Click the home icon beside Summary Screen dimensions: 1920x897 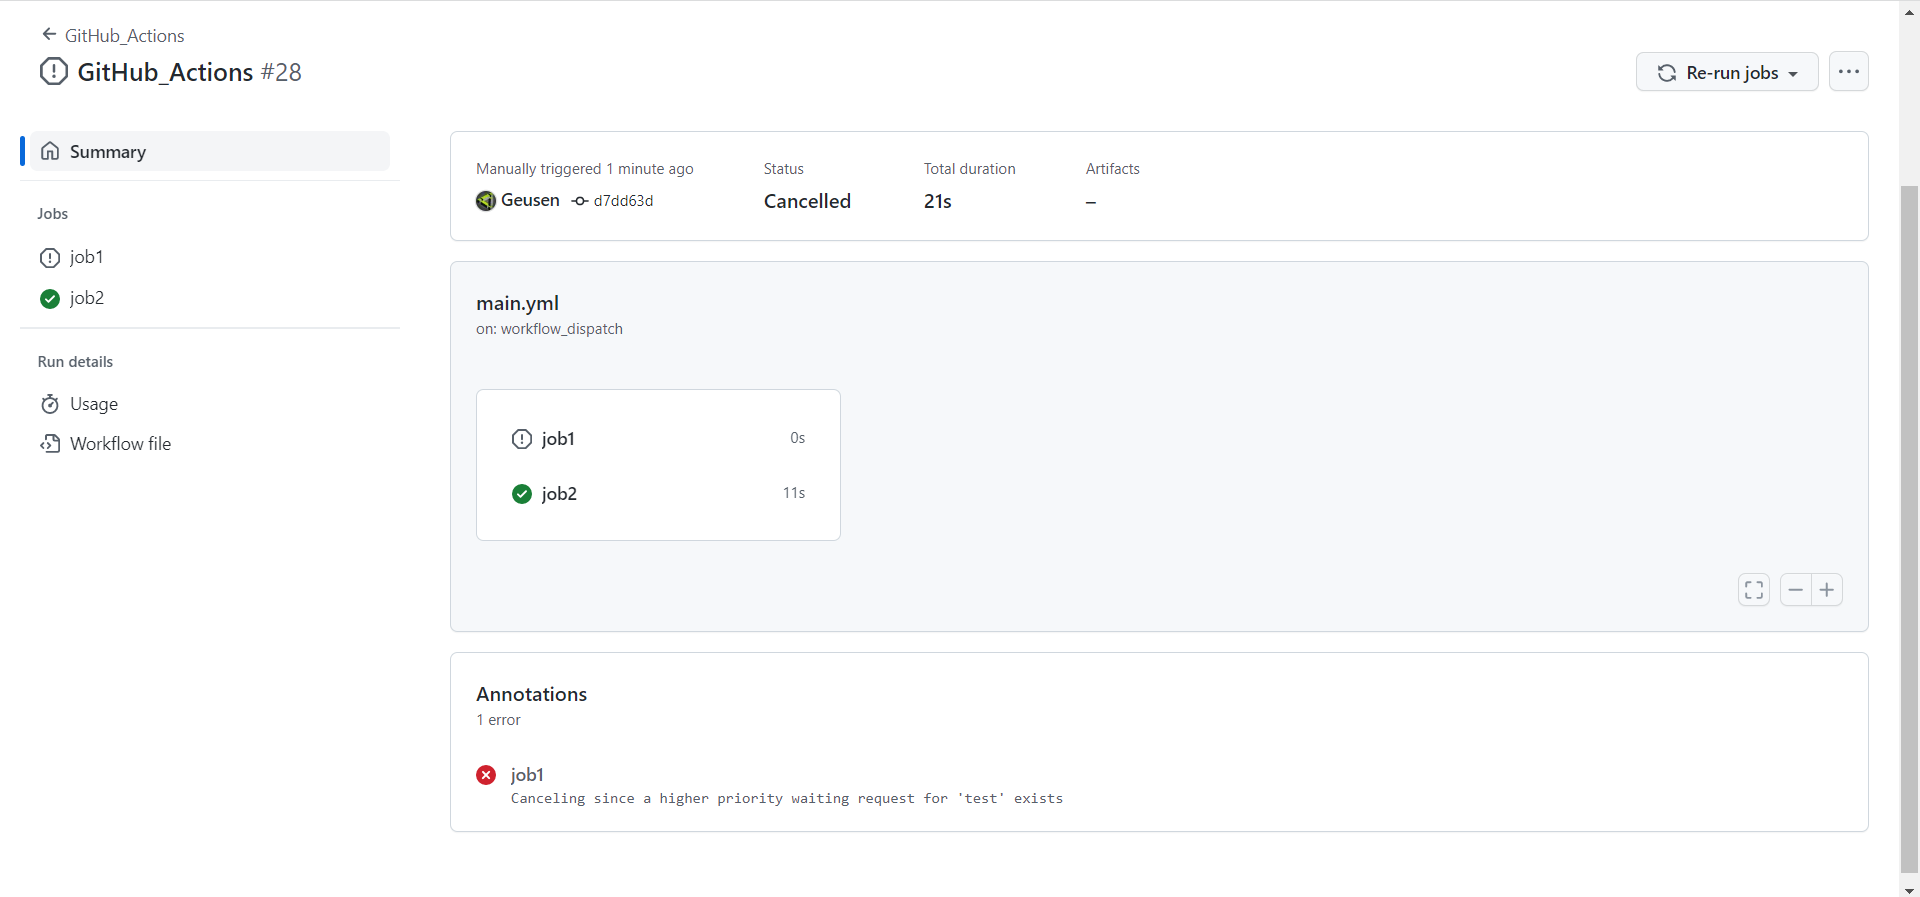[50, 151]
